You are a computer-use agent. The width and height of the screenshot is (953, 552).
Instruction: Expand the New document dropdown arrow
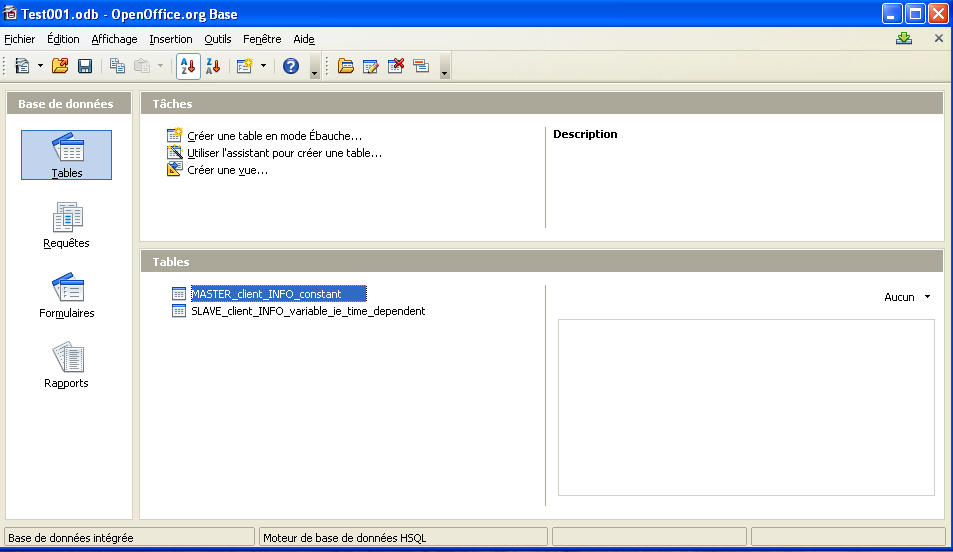(x=40, y=66)
